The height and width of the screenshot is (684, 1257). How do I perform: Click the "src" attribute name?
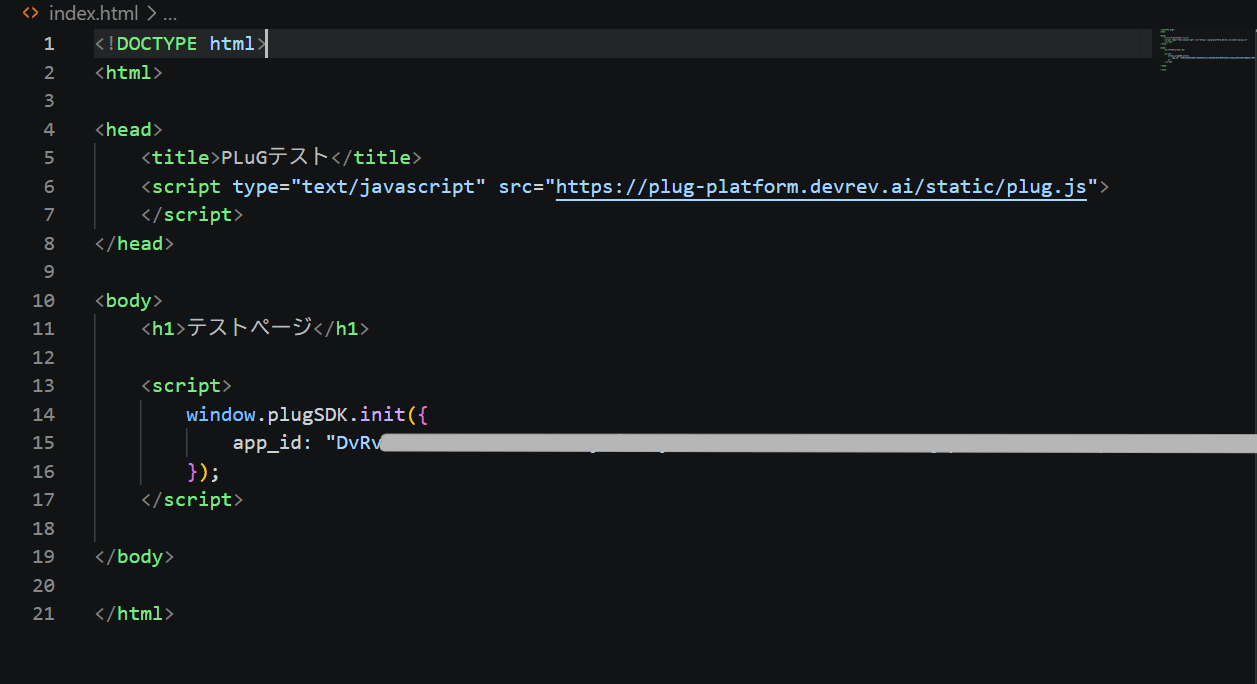click(515, 186)
